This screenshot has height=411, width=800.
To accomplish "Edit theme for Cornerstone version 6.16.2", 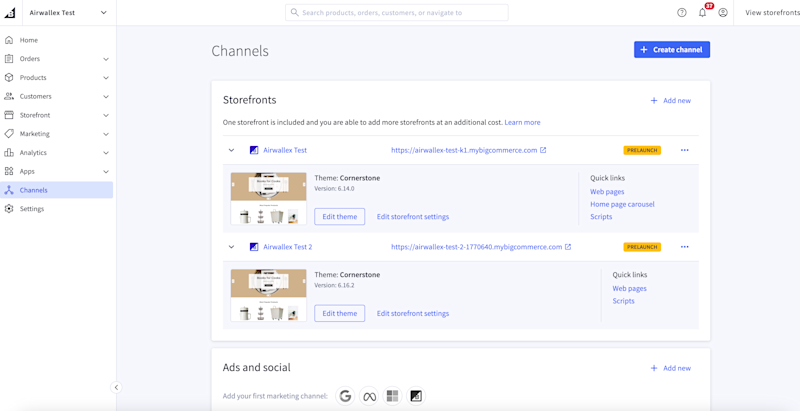I will coord(340,314).
